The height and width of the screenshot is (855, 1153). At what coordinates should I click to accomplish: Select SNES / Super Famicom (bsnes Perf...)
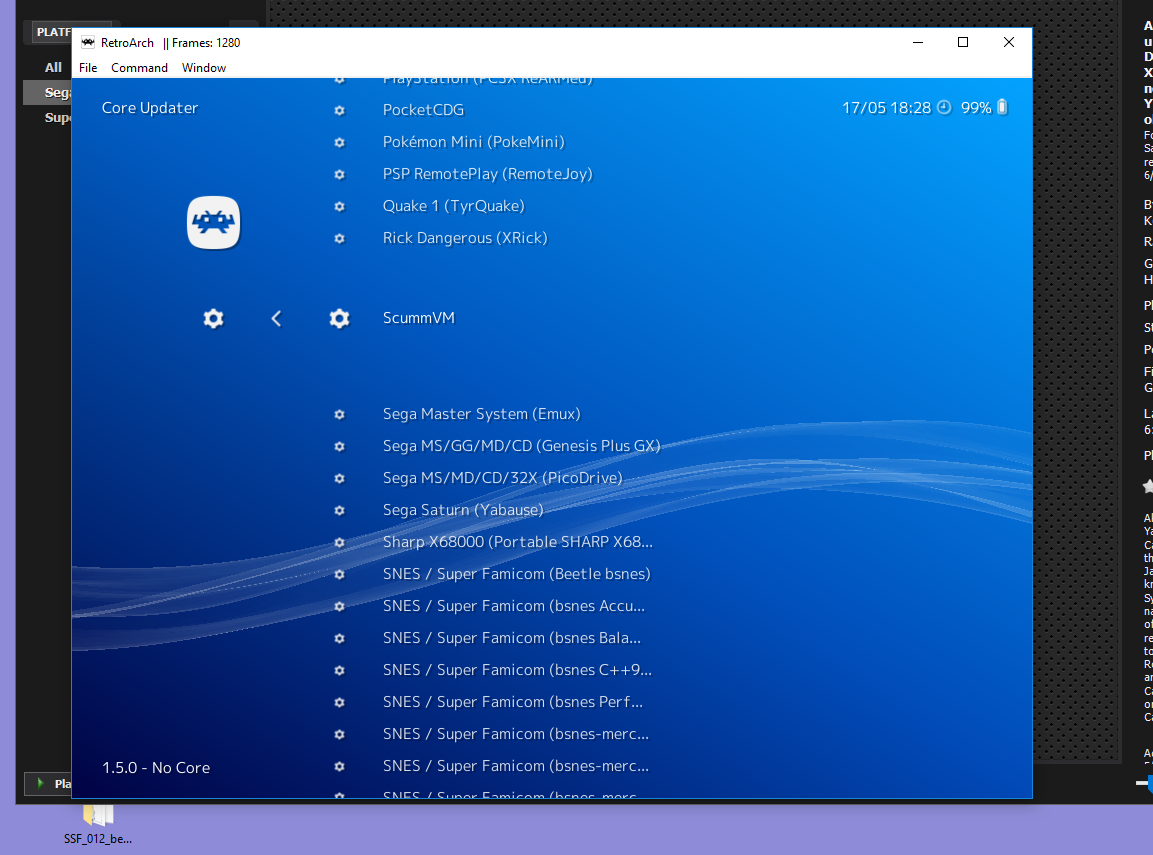point(513,701)
